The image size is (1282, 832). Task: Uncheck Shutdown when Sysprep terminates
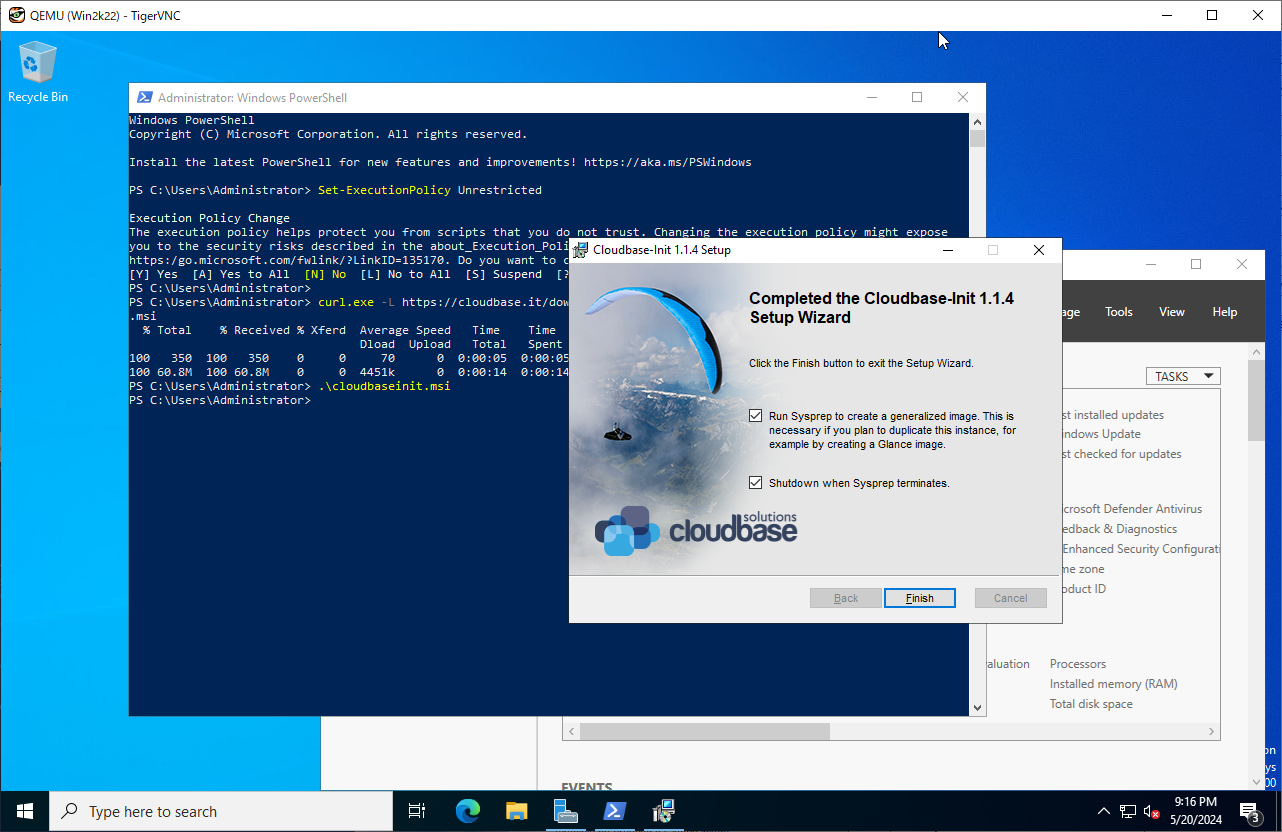tap(756, 483)
